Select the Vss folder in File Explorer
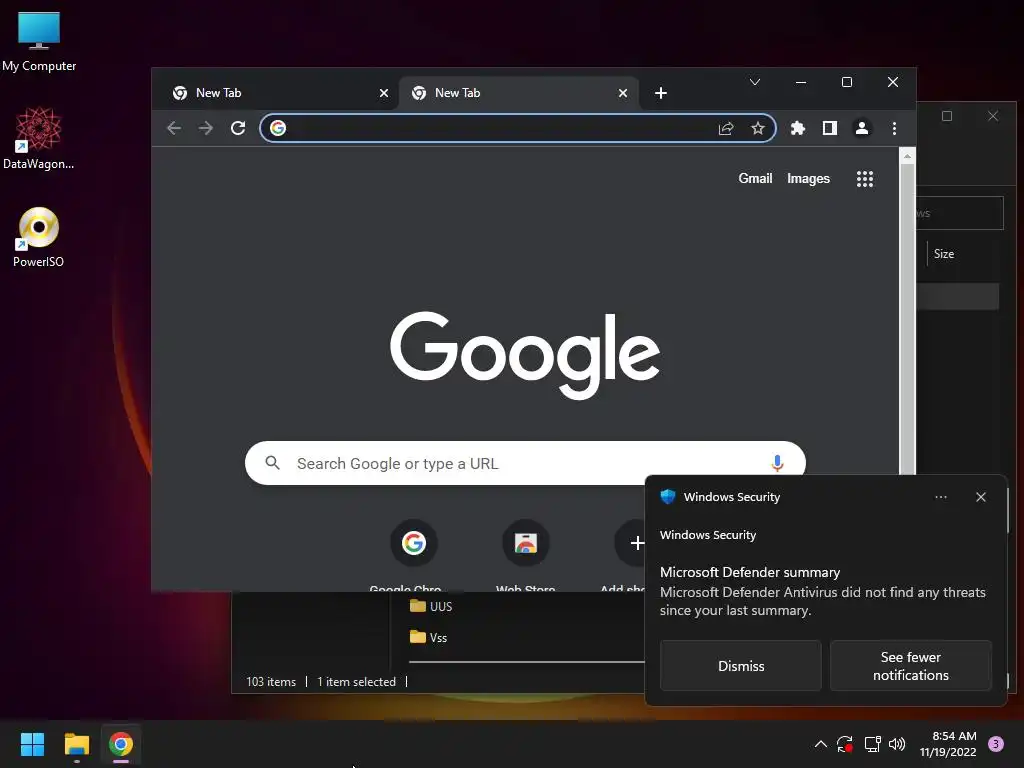Viewport: 1024px width, 768px height. tap(428, 637)
